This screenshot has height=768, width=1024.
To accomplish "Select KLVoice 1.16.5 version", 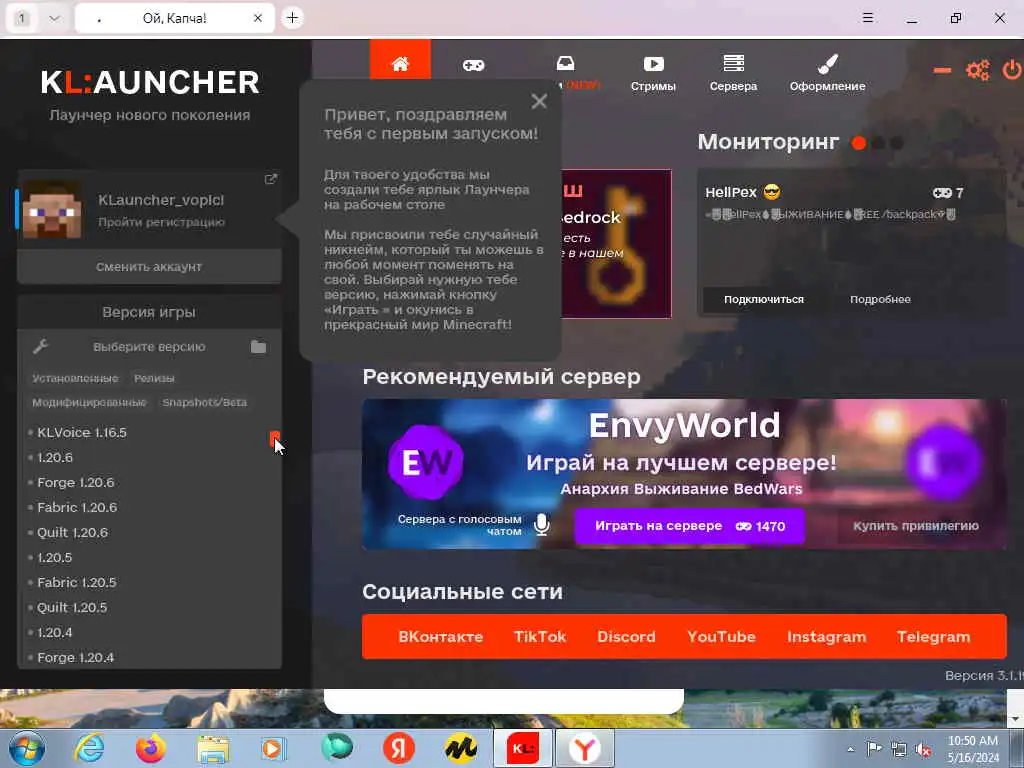I will 82,432.
